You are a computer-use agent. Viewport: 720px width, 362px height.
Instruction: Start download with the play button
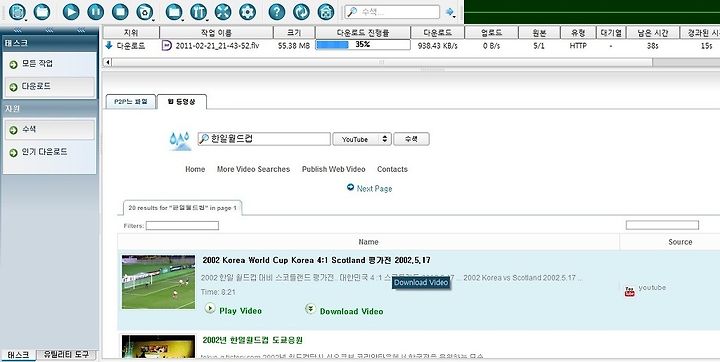click(71, 11)
